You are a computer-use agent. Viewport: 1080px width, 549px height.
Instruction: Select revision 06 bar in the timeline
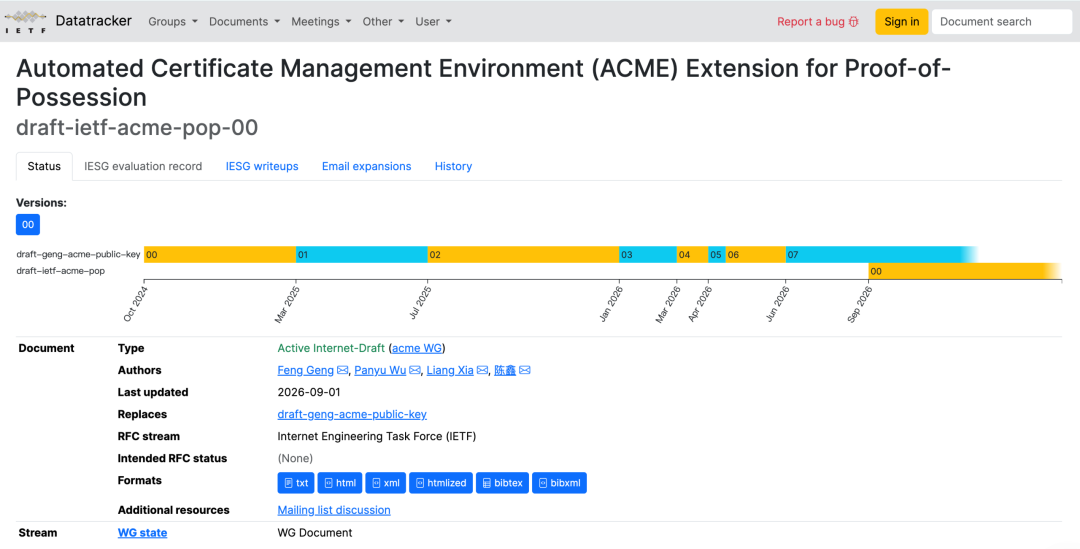click(x=756, y=255)
